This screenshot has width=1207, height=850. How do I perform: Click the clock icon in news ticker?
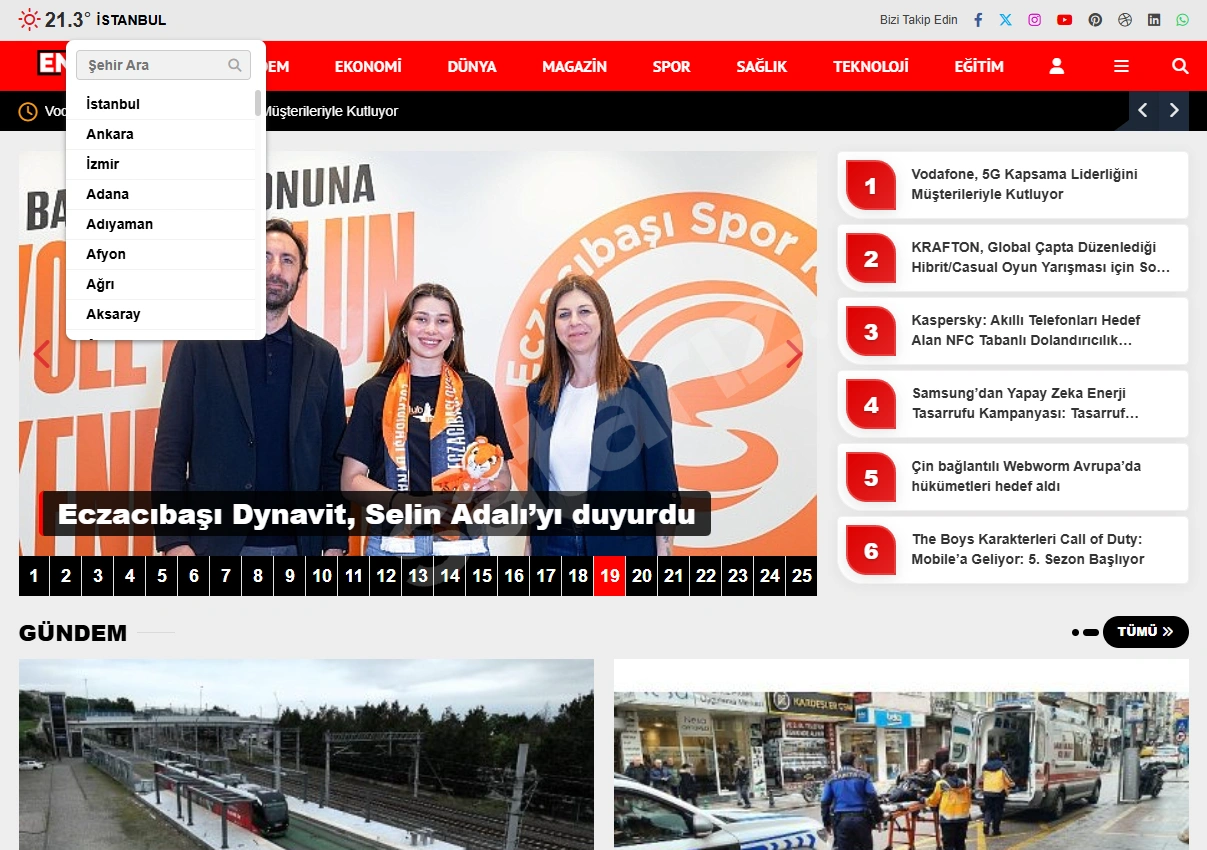pyautogui.click(x=28, y=111)
